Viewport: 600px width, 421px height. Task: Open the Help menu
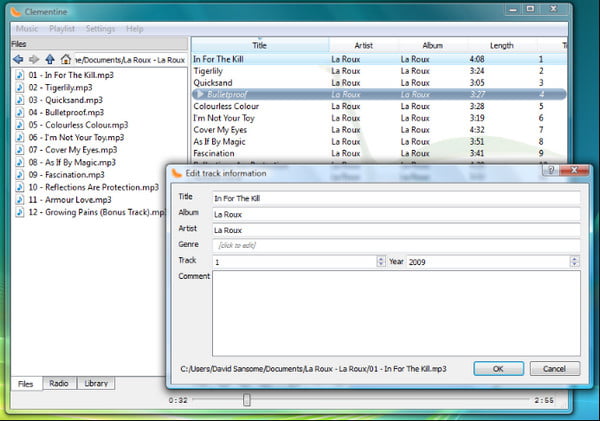pos(135,29)
